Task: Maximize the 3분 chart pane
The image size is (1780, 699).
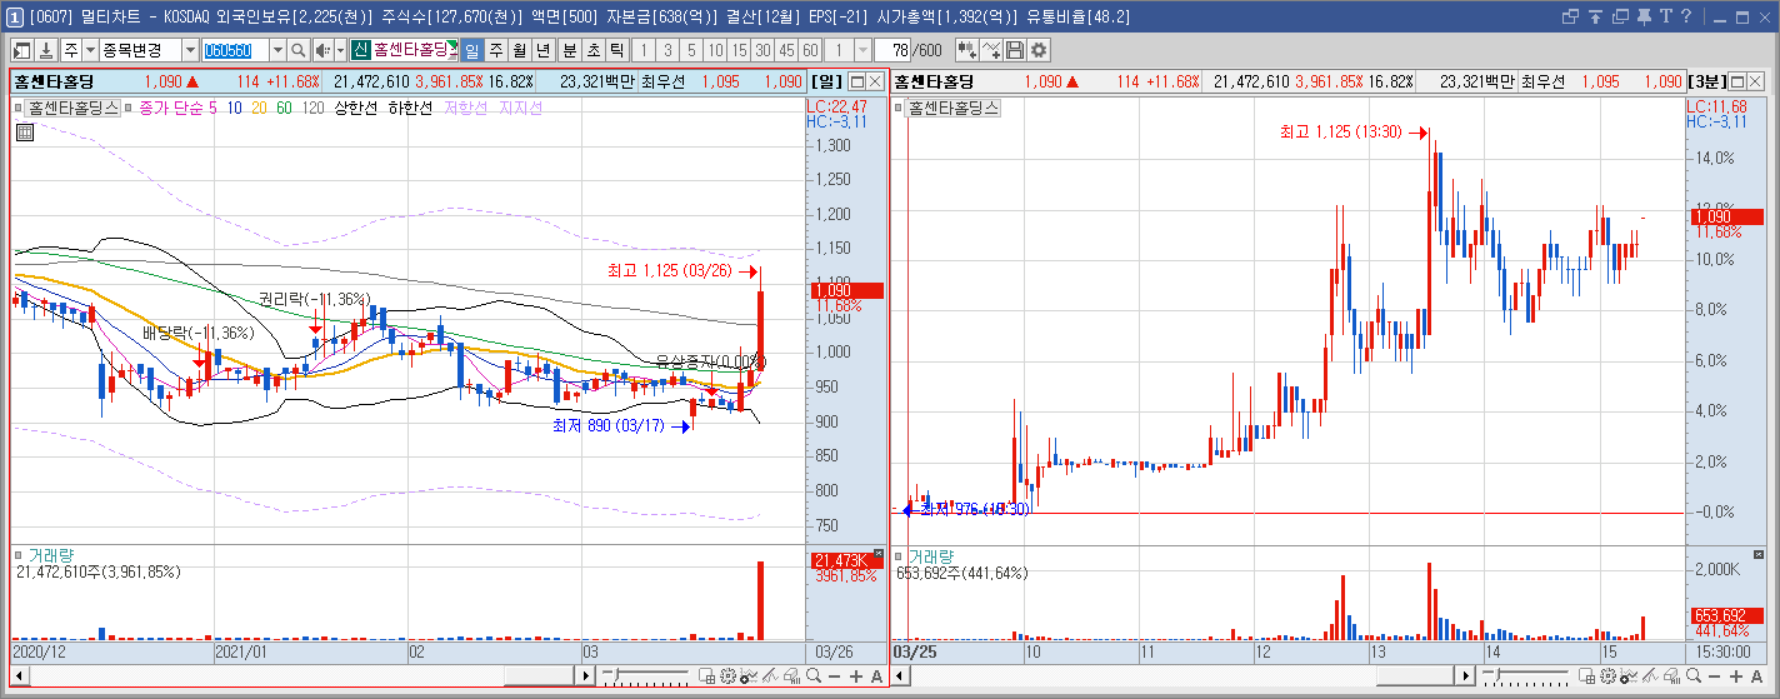Action: point(1737,82)
